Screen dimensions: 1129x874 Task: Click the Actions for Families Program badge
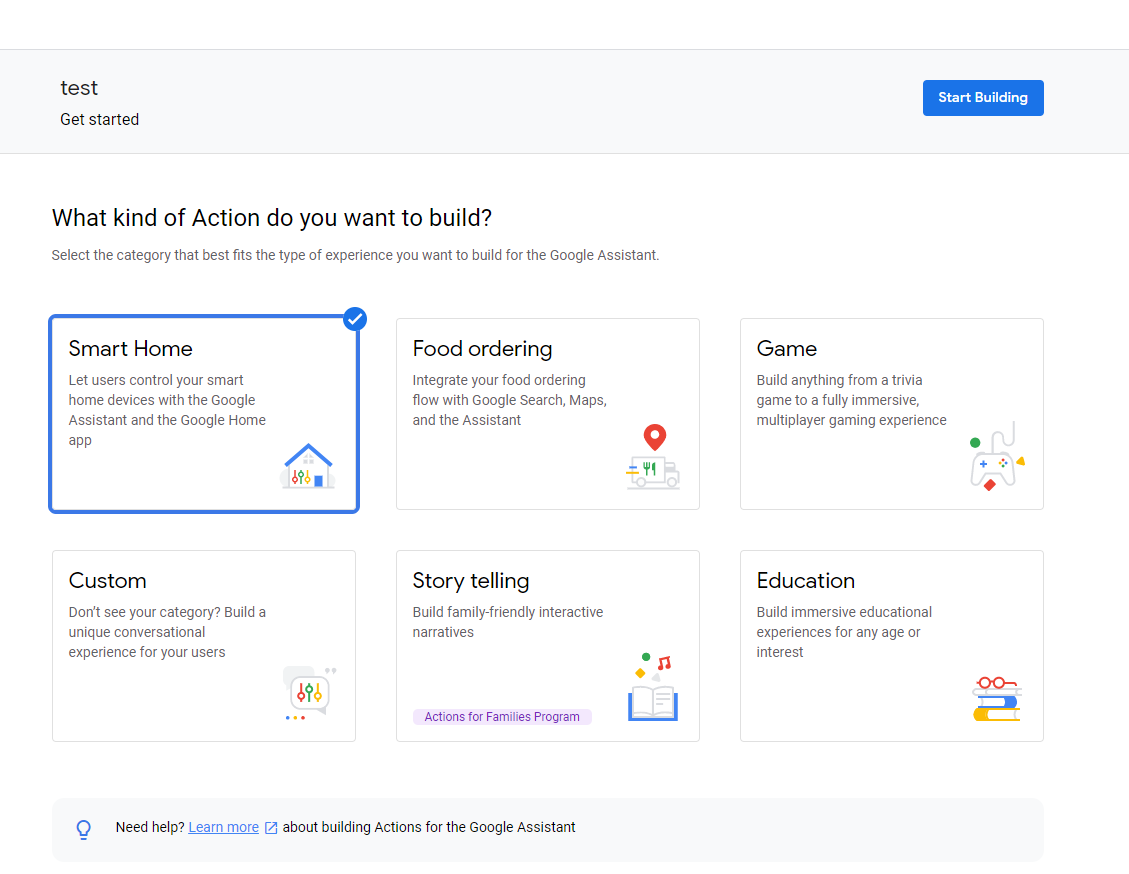coord(502,716)
